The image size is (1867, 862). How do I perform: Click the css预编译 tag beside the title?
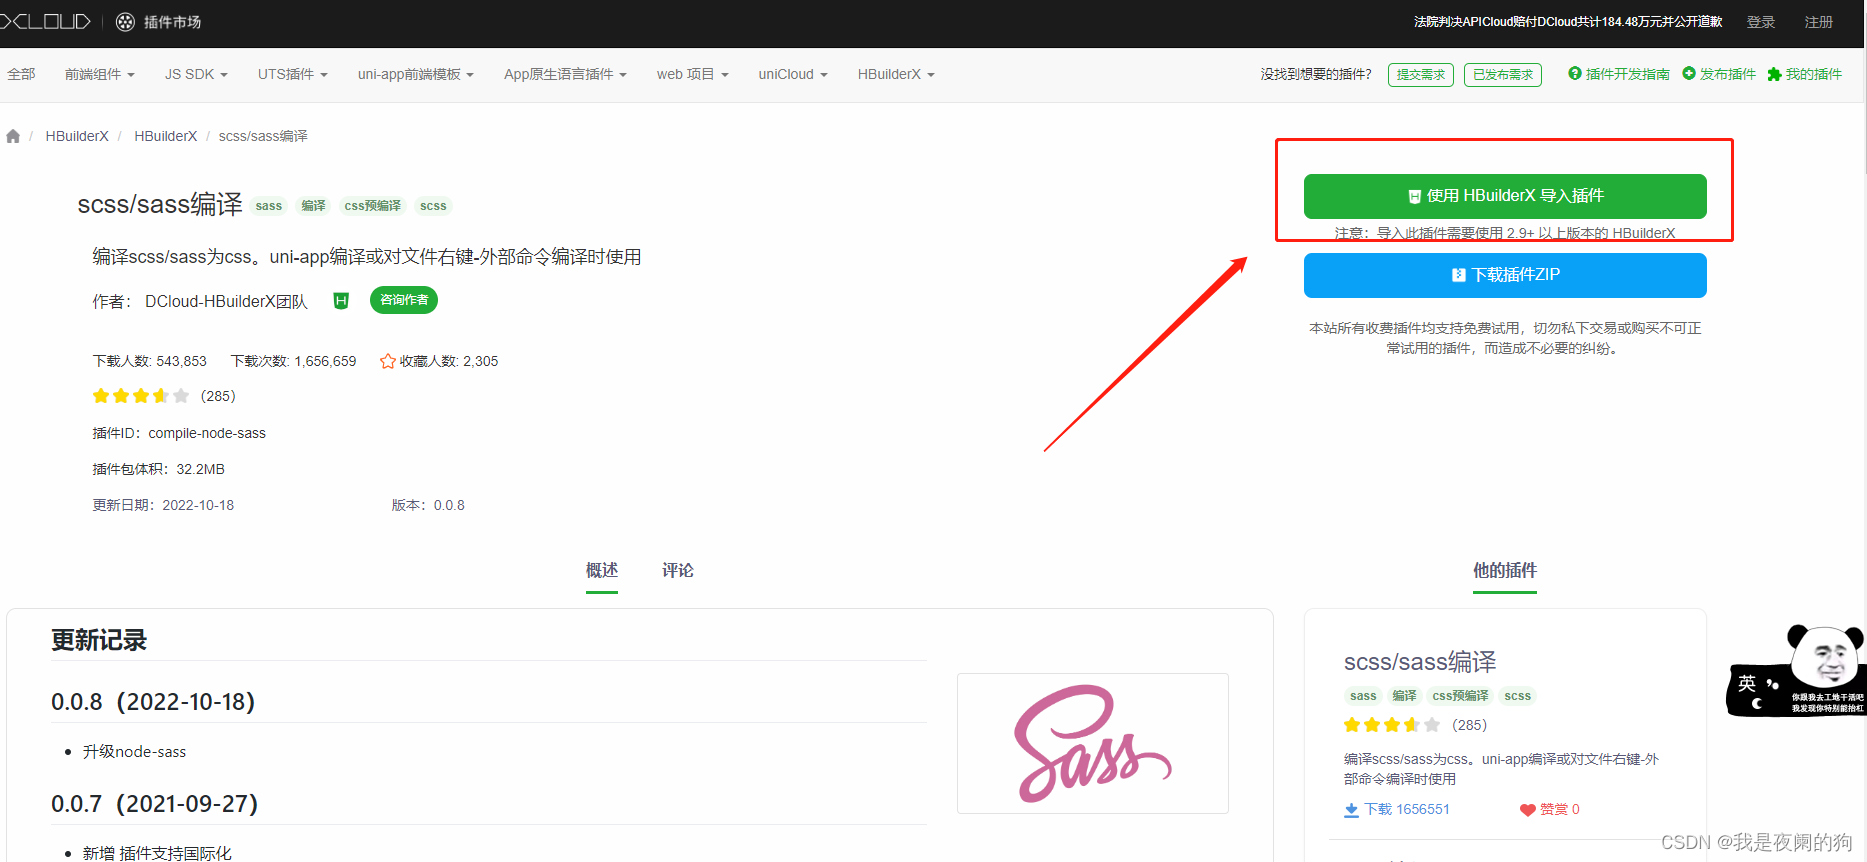(x=373, y=206)
